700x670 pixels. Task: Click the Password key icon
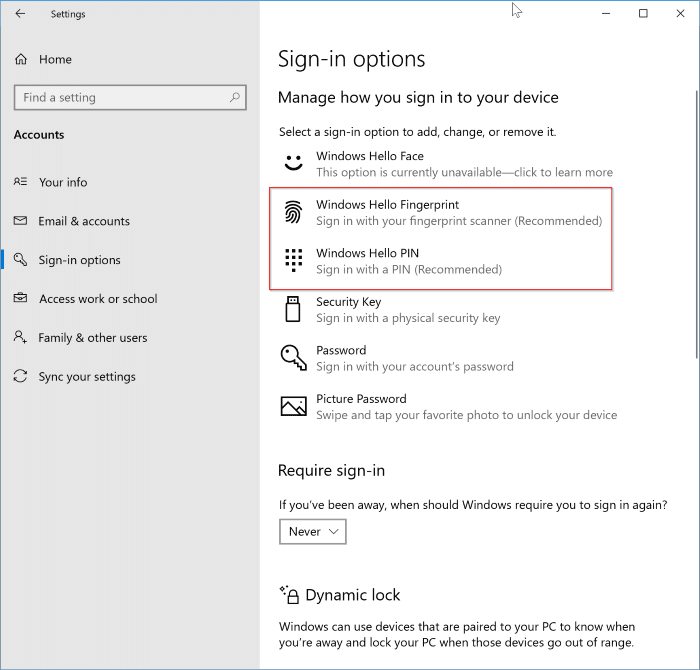[x=293, y=358]
